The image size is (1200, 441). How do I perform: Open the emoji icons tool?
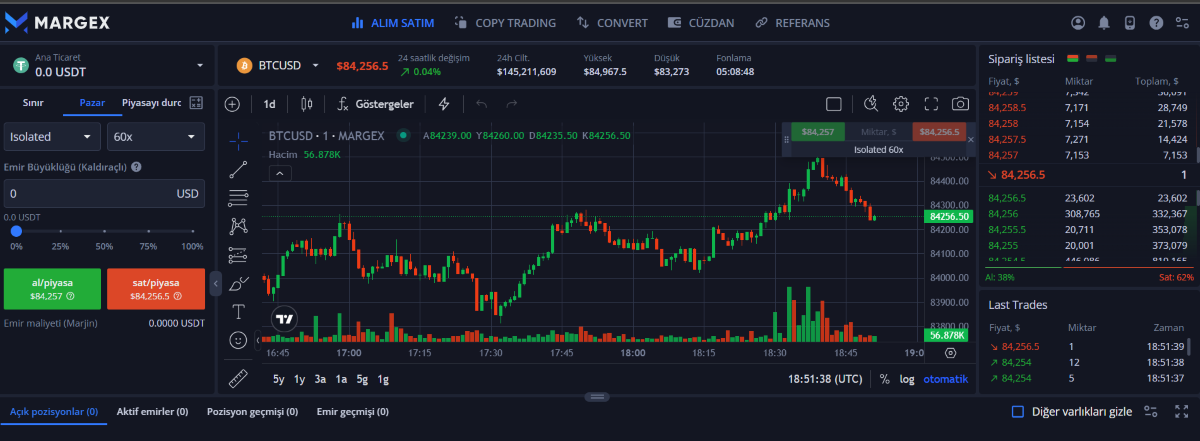click(x=238, y=340)
